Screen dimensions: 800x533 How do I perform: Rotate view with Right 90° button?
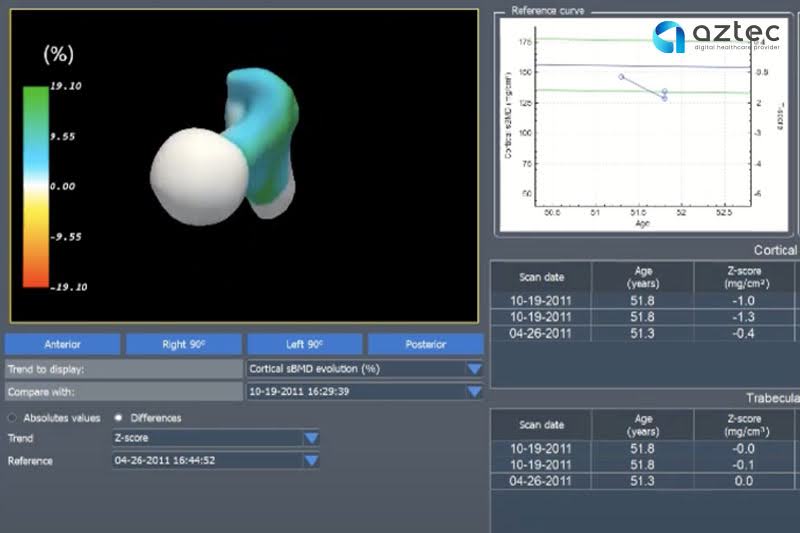click(184, 344)
